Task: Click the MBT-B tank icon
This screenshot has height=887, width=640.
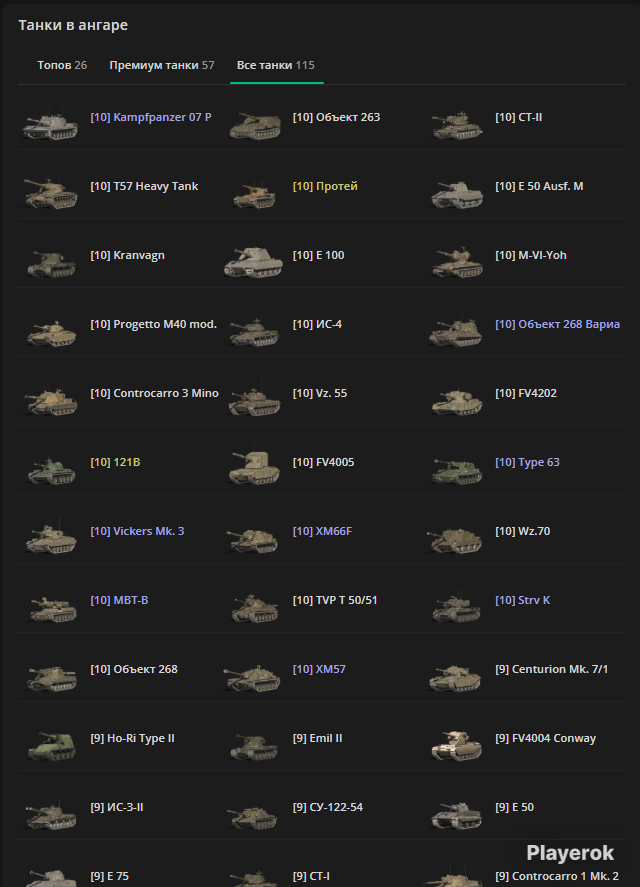Action: [x=52, y=609]
